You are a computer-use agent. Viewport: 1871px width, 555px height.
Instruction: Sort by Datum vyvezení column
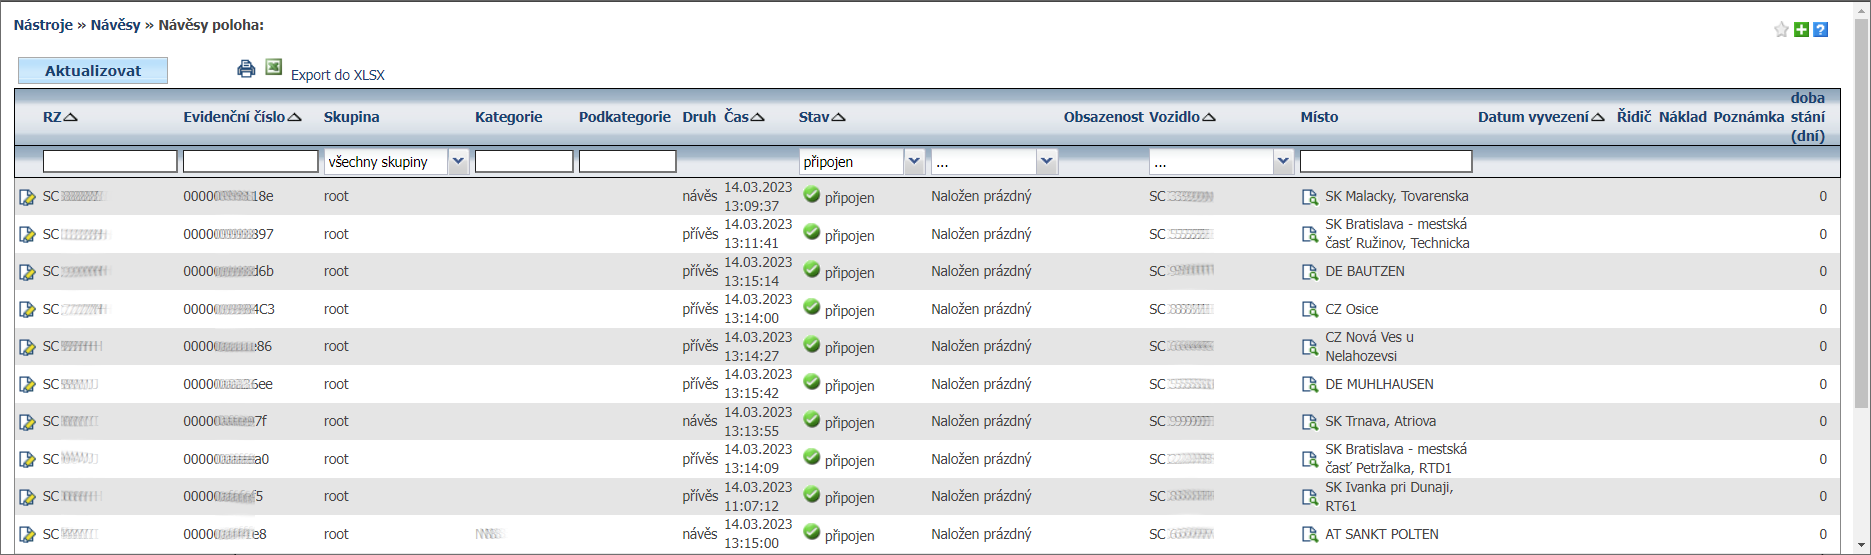click(x=1540, y=117)
